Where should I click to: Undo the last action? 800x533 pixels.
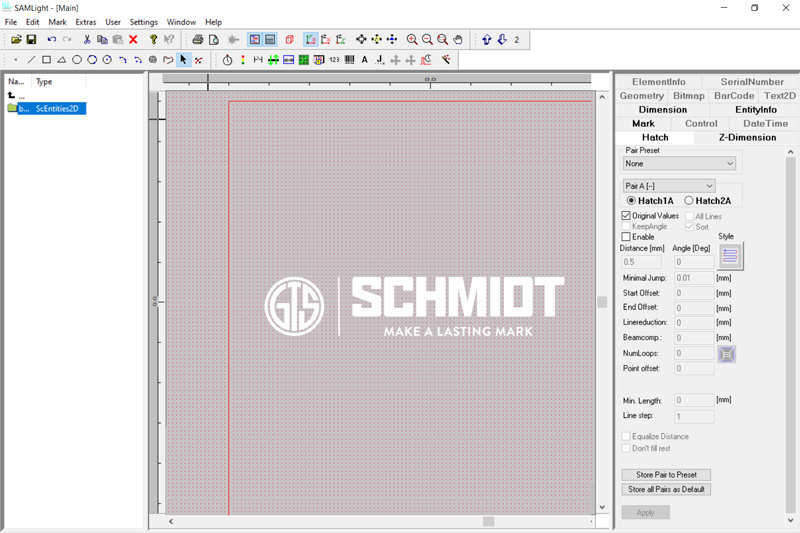tap(52, 39)
